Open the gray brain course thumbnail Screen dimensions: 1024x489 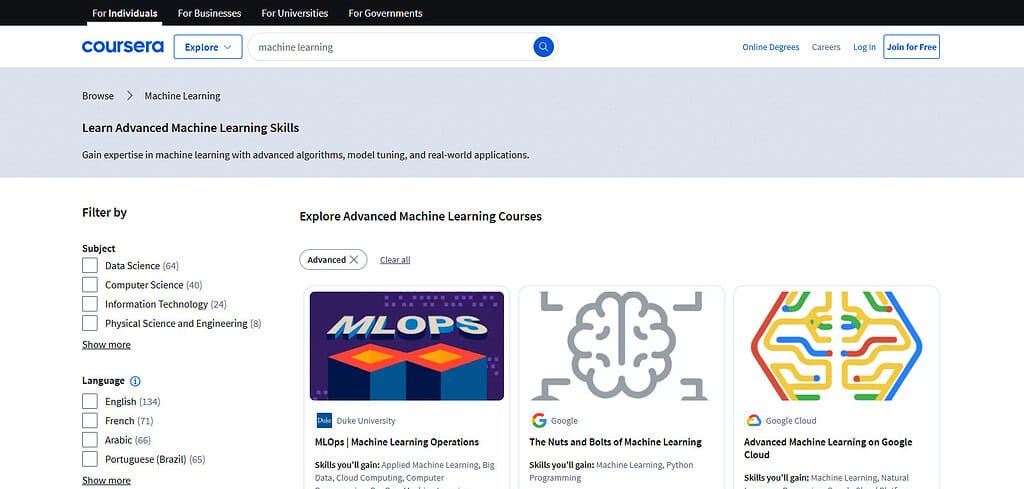622,346
